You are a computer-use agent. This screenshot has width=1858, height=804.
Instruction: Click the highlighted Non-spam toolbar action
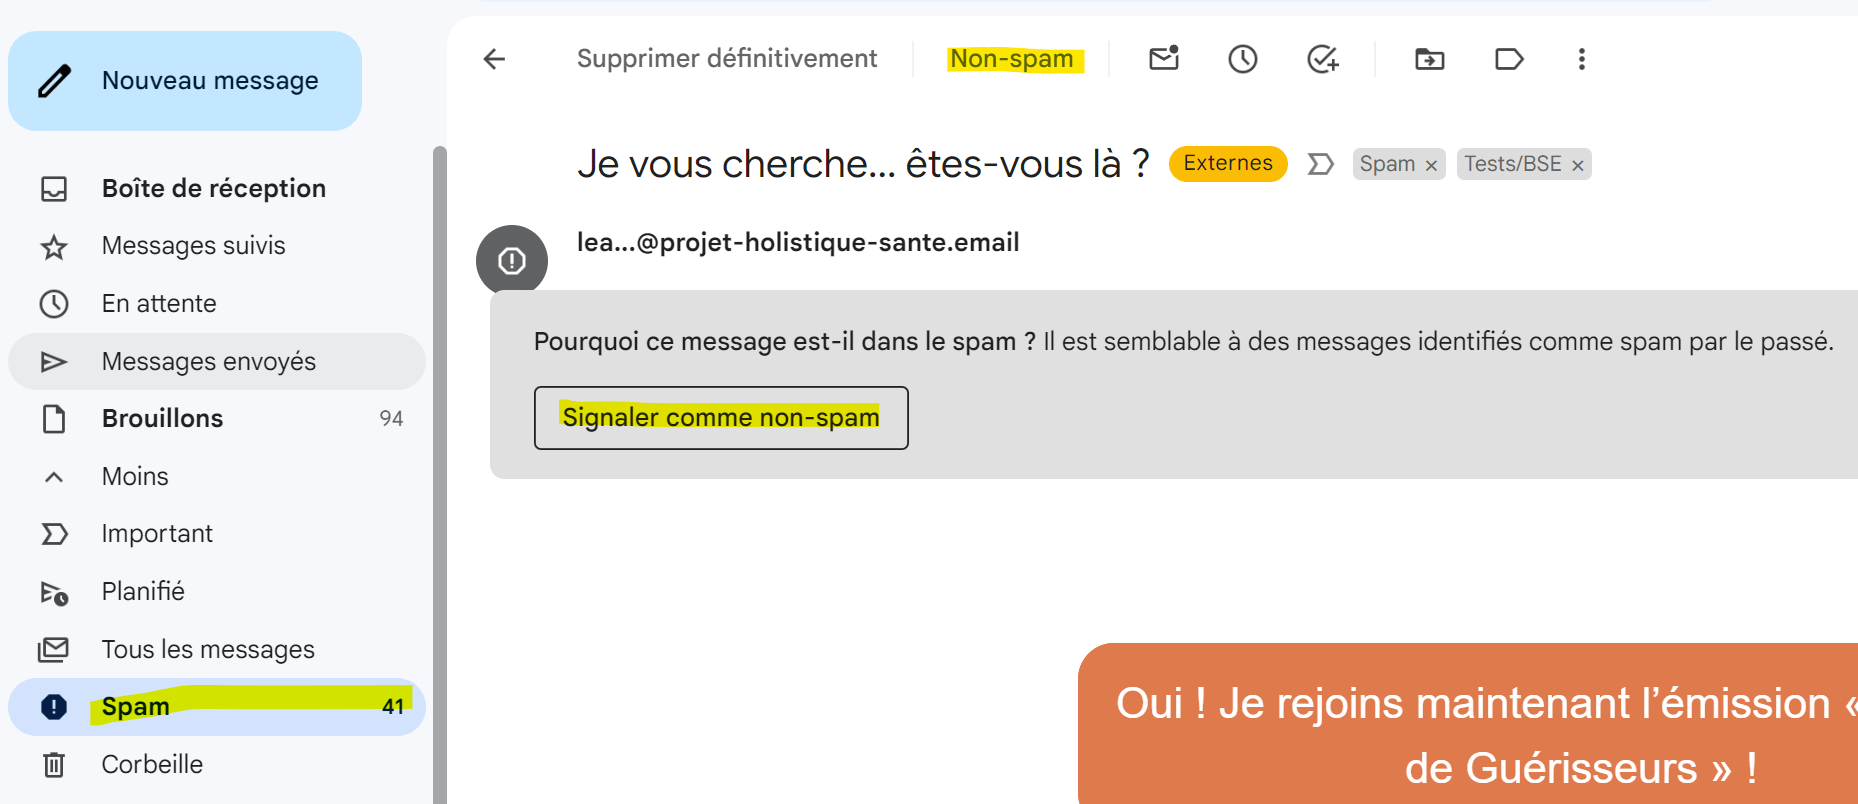click(1013, 59)
